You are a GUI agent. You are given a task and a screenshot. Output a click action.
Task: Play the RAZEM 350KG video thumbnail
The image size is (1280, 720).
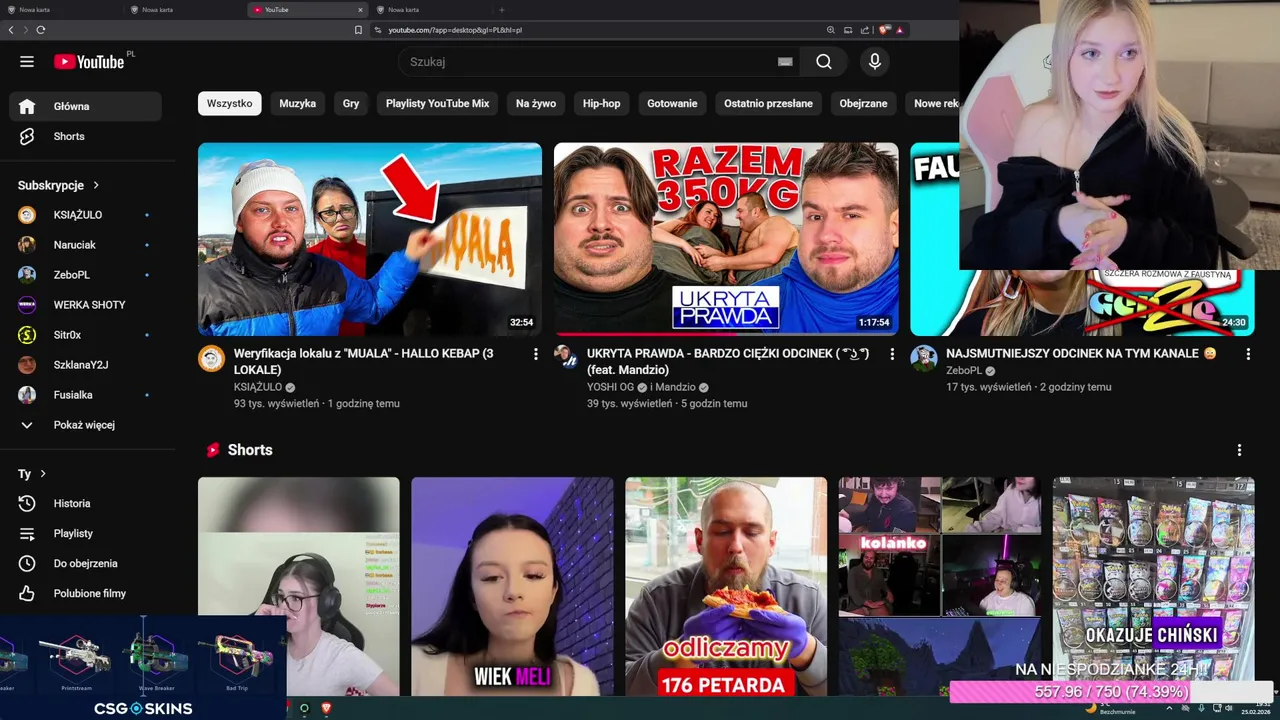point(726,239)
